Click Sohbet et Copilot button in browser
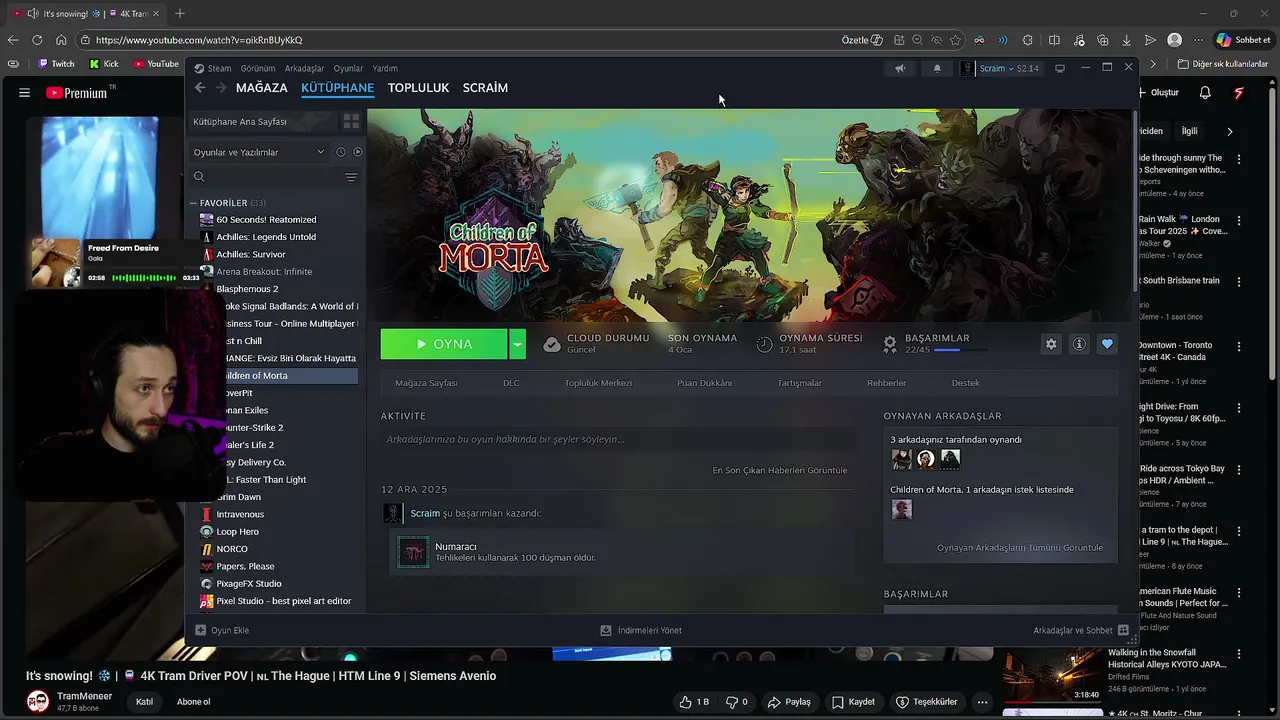 (x=1243, y=40)
